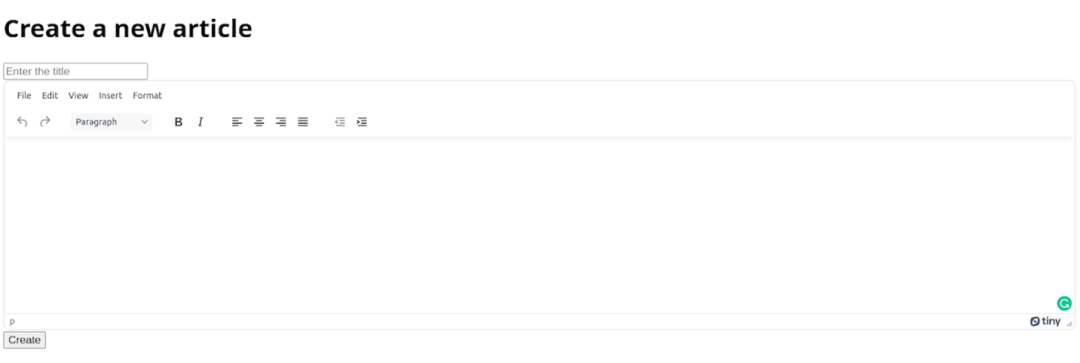Click the green Grammarly icon
1080x363 pixels.
[1064, 303]
